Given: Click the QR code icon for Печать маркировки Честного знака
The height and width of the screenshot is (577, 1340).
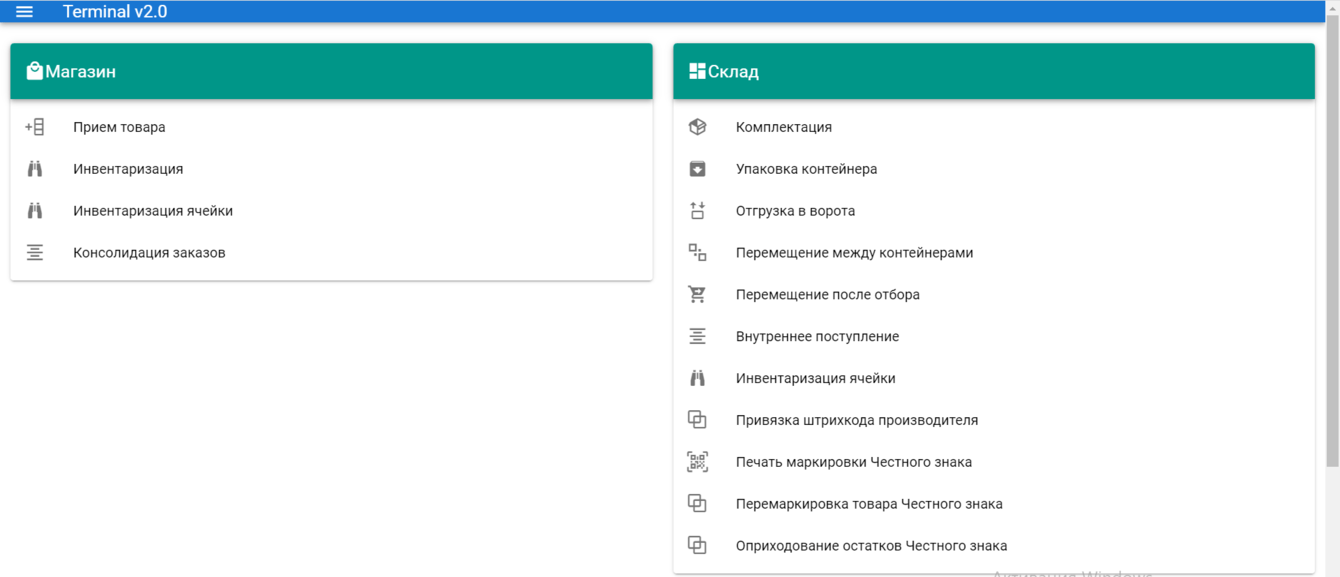Looking at the screenshot, I should (697, 461).
